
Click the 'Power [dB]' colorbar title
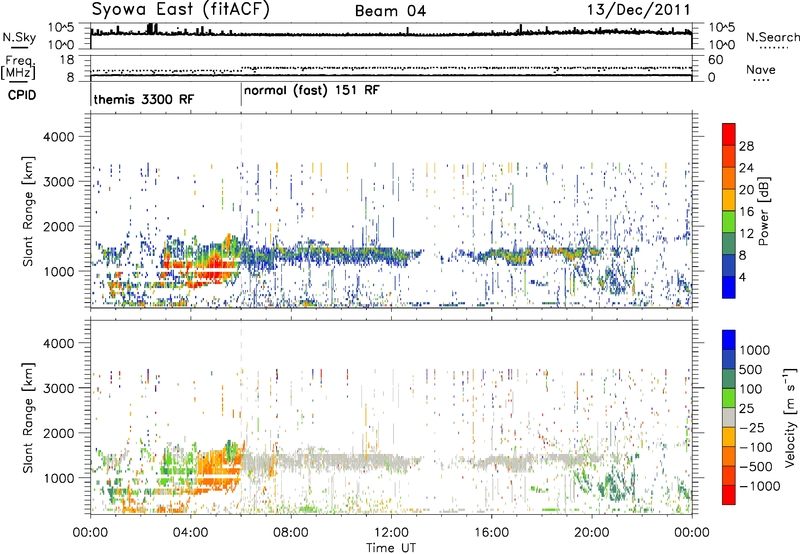click(764, 211)
